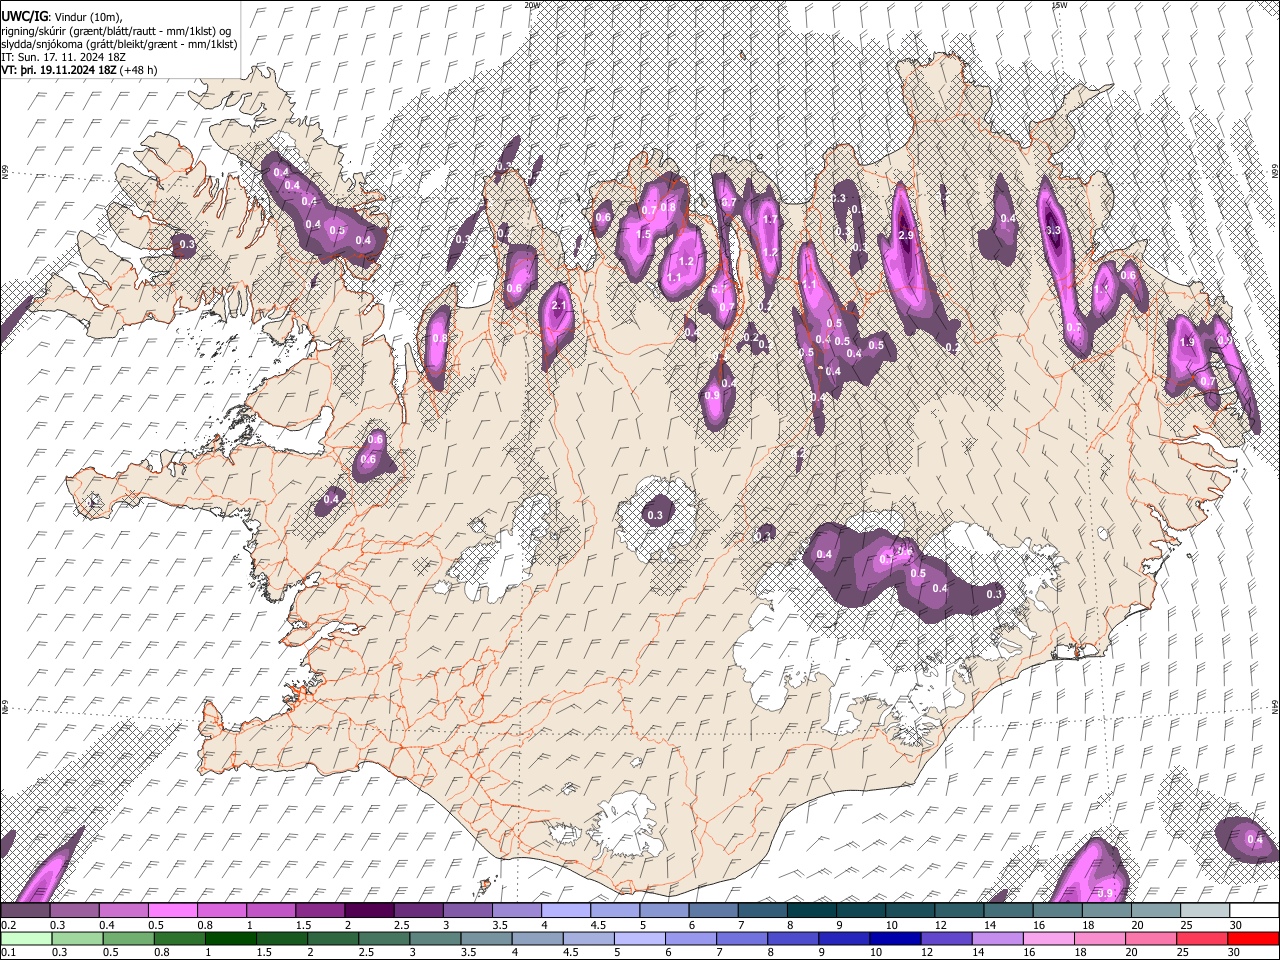Click the mauve swatch above top-row label 0.2
1280x960 pixels.
pyautogui.click(x=25, y=911)
